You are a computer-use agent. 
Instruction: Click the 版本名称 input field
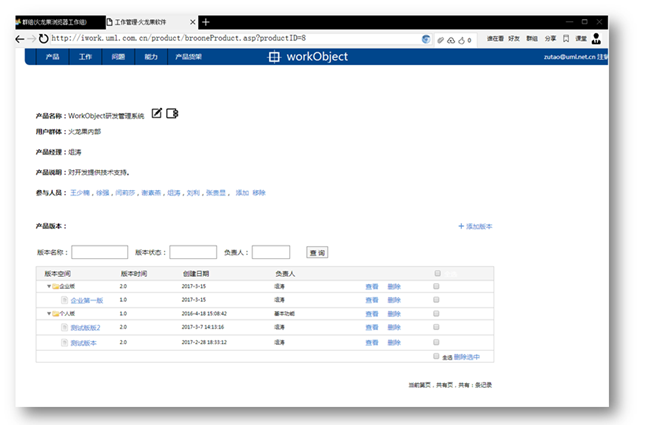tap(99, 253)
